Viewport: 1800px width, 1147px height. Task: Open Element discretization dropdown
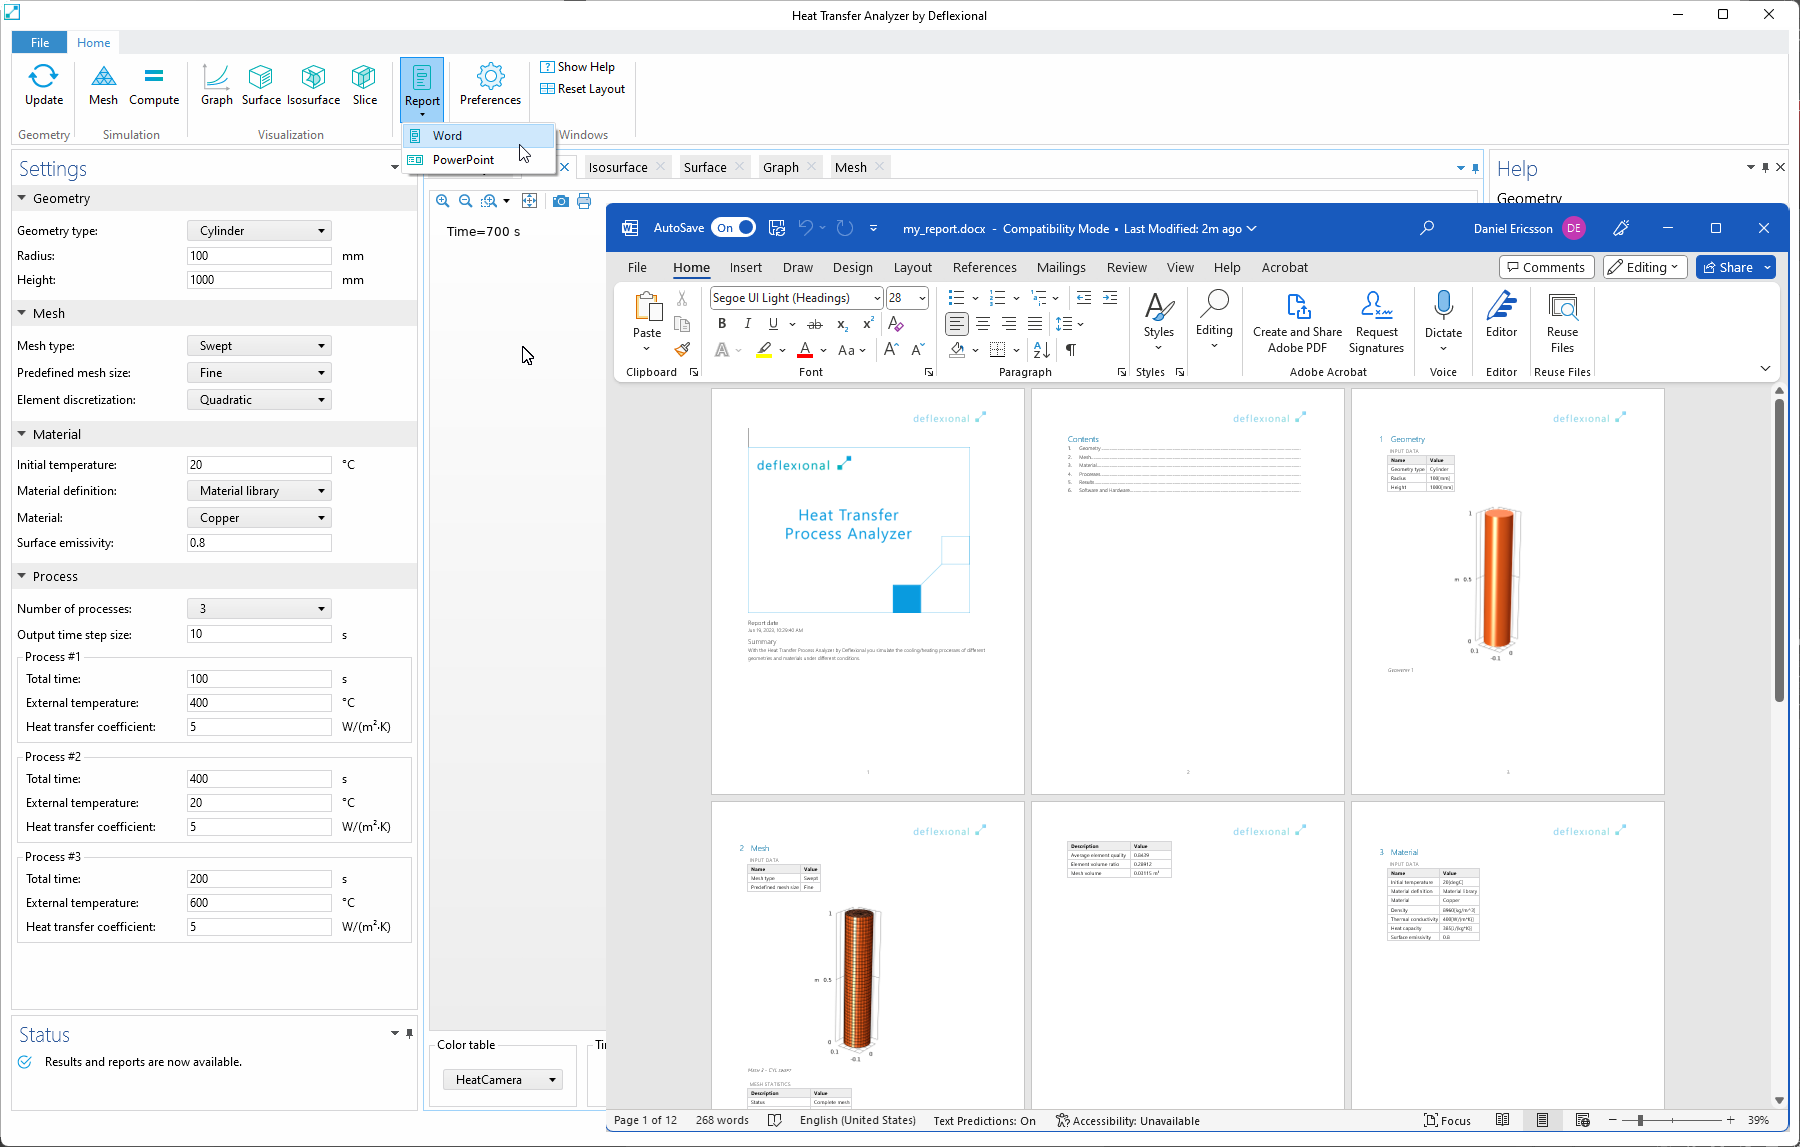259,400
